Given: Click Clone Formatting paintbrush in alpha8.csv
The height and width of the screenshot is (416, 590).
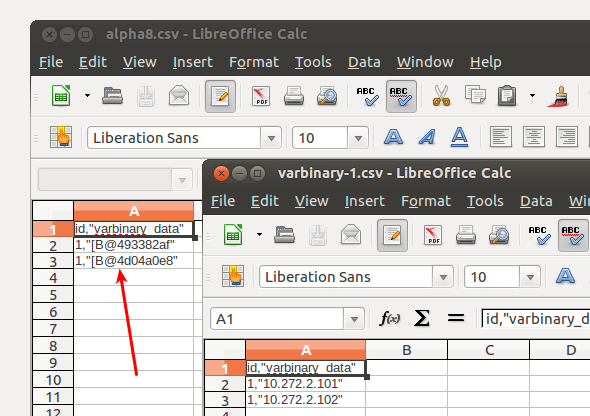Looking at the screenshot, I should click(x=558, y=96).
